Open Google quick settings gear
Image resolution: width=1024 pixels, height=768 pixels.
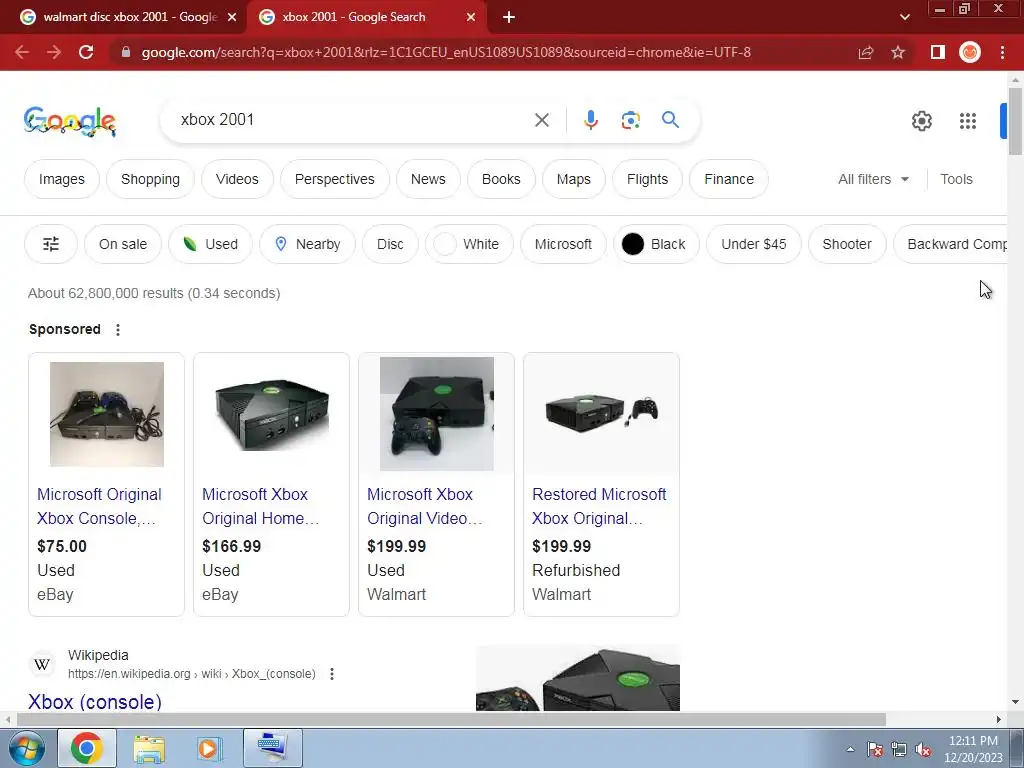tap(921, 121)
